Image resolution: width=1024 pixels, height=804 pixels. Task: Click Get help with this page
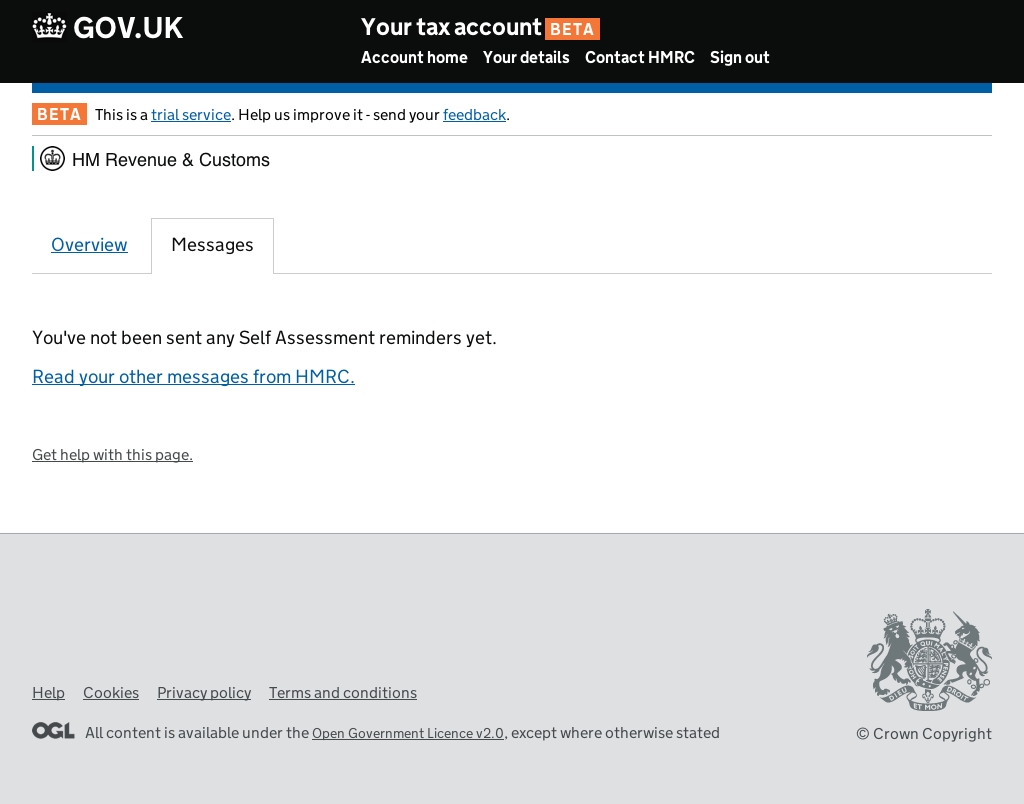[112, 455]
